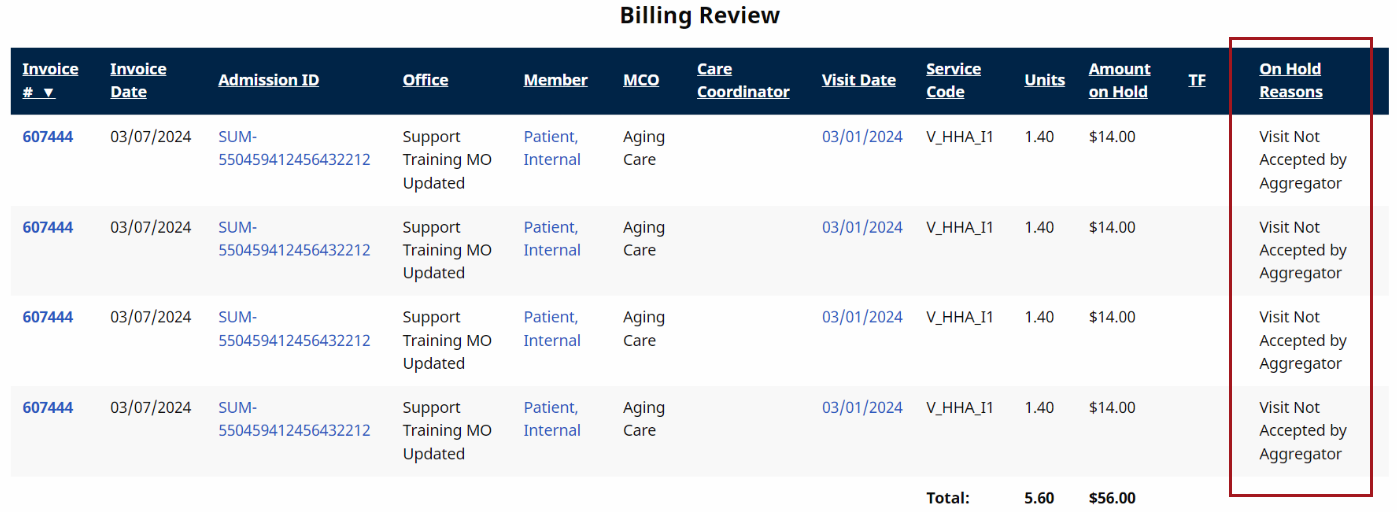This screenshot has width=1397, height=512.
Task: Open first row's 03/01/2024 visit date
Action: click(862, 137)
